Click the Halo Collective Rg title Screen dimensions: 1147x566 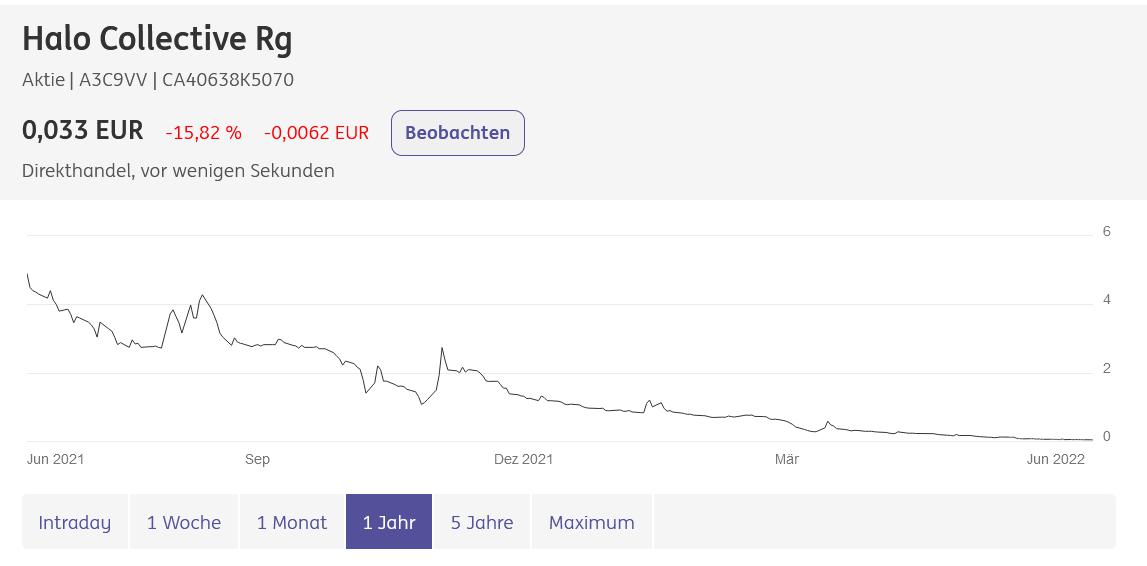pyautogui.click(x=157, y=39)
